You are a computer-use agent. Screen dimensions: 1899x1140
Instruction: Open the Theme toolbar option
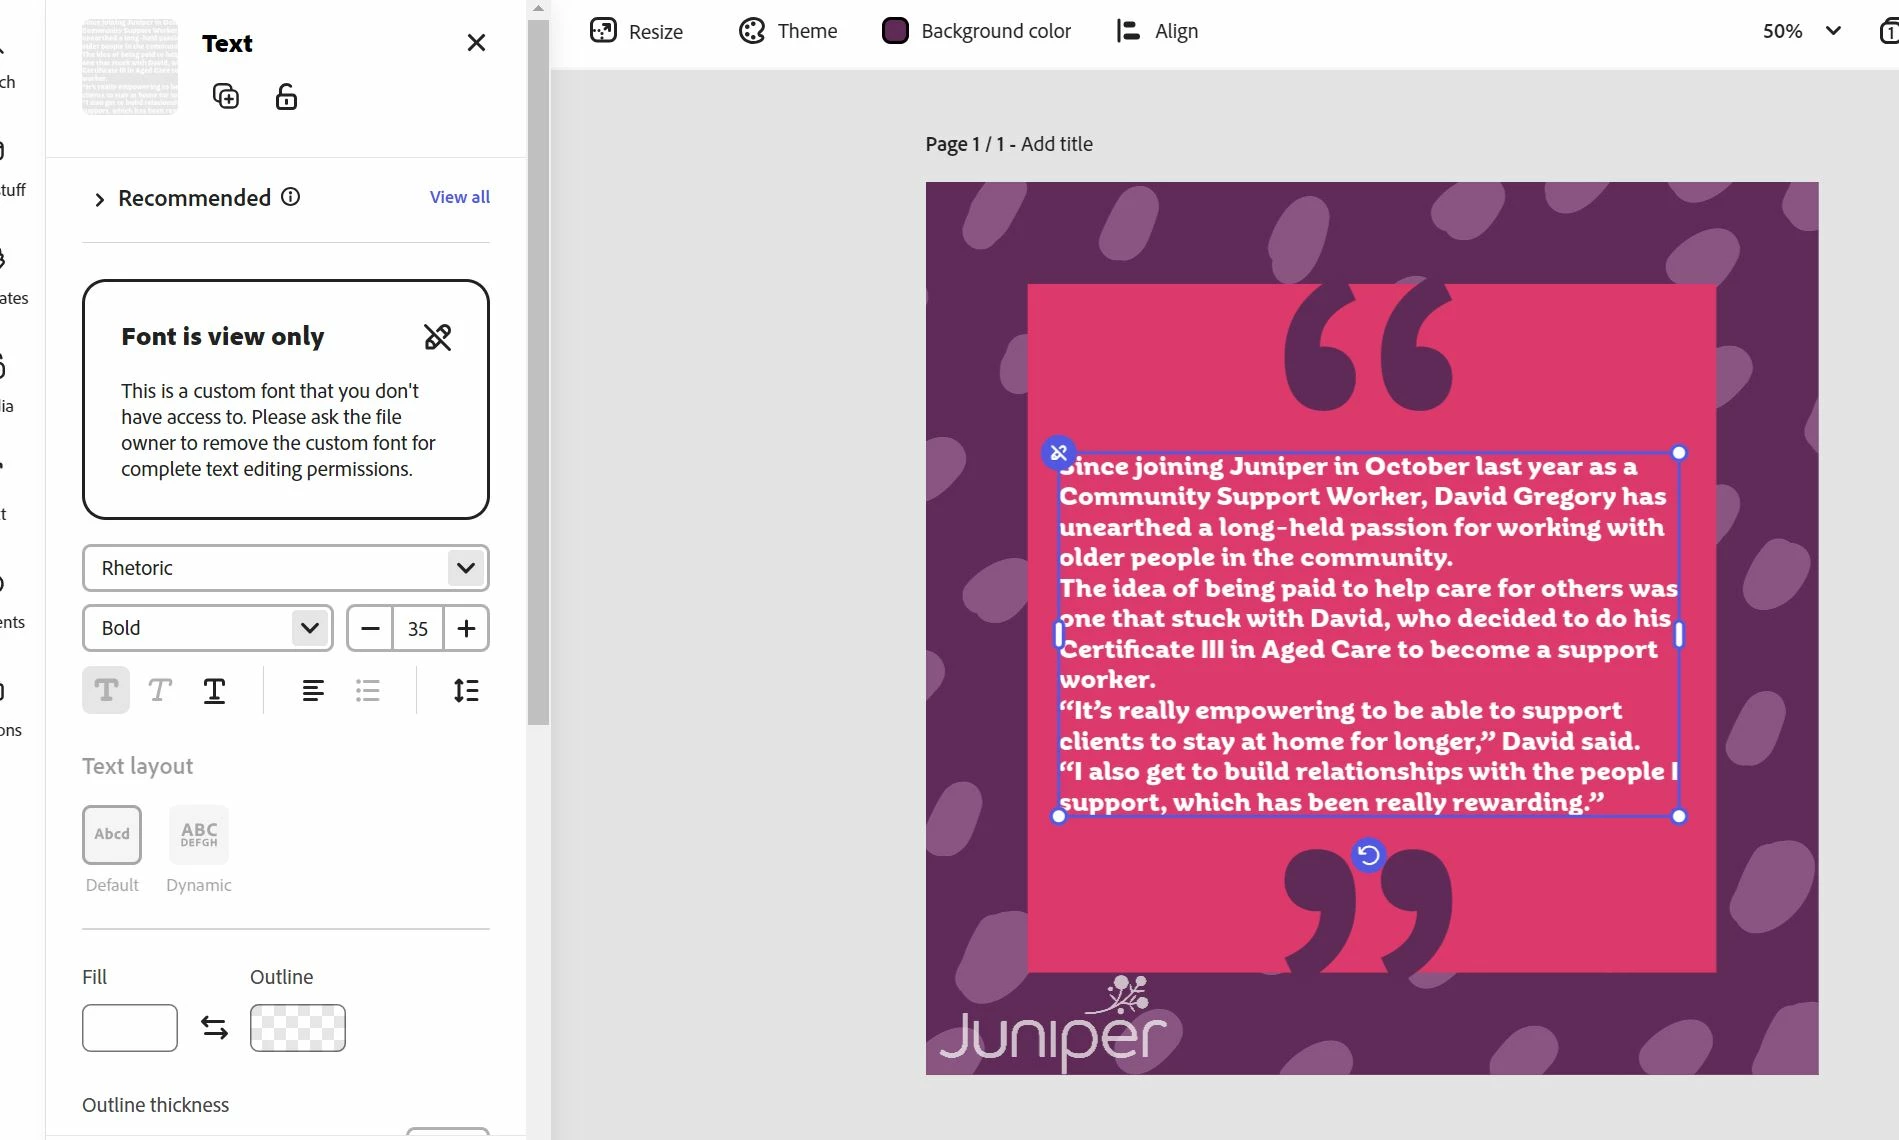pos(788,31)
